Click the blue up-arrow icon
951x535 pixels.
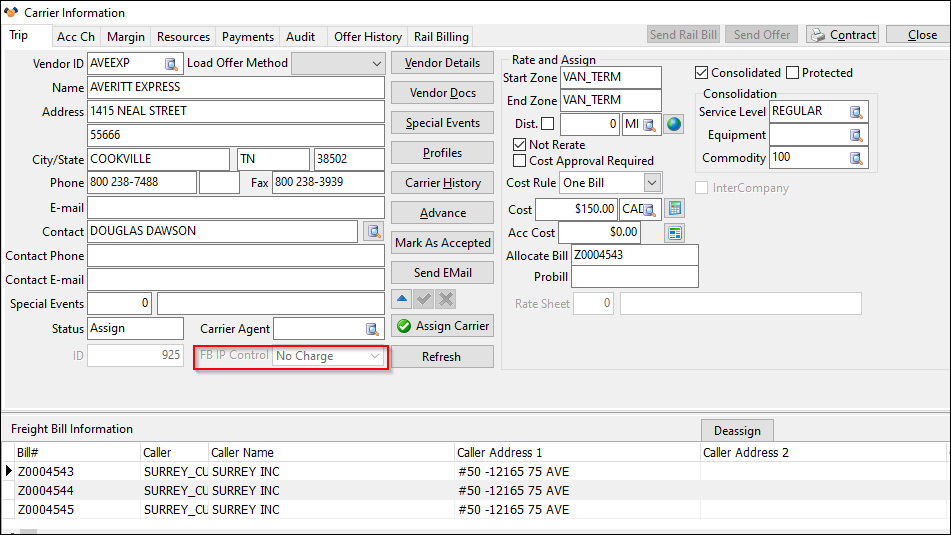[401, 299]
